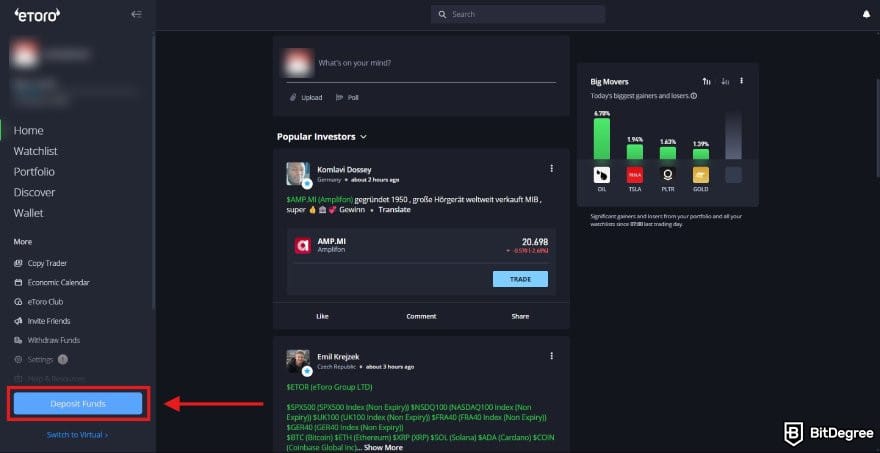Click the Emil Krejzek name
Screen dimensions: 880x453
(338, 357)
